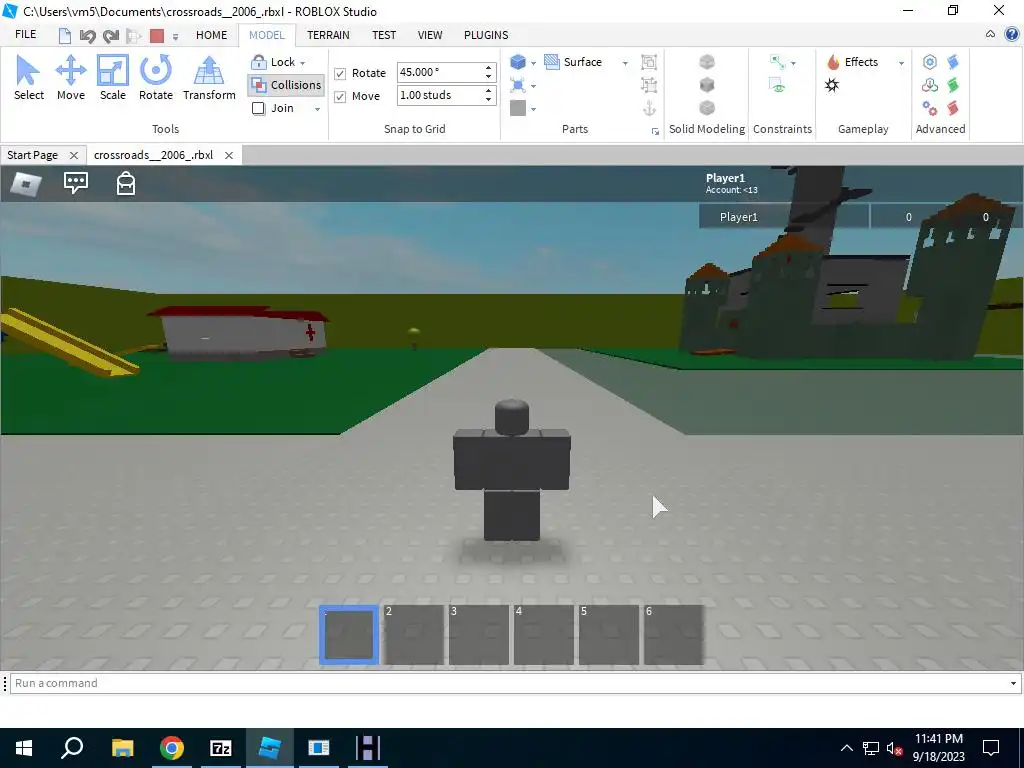Expand the Part type dropdown arrow
The height and width of the screenshot is (768, 1024).
pyautogui.click(x=534, y=63)
